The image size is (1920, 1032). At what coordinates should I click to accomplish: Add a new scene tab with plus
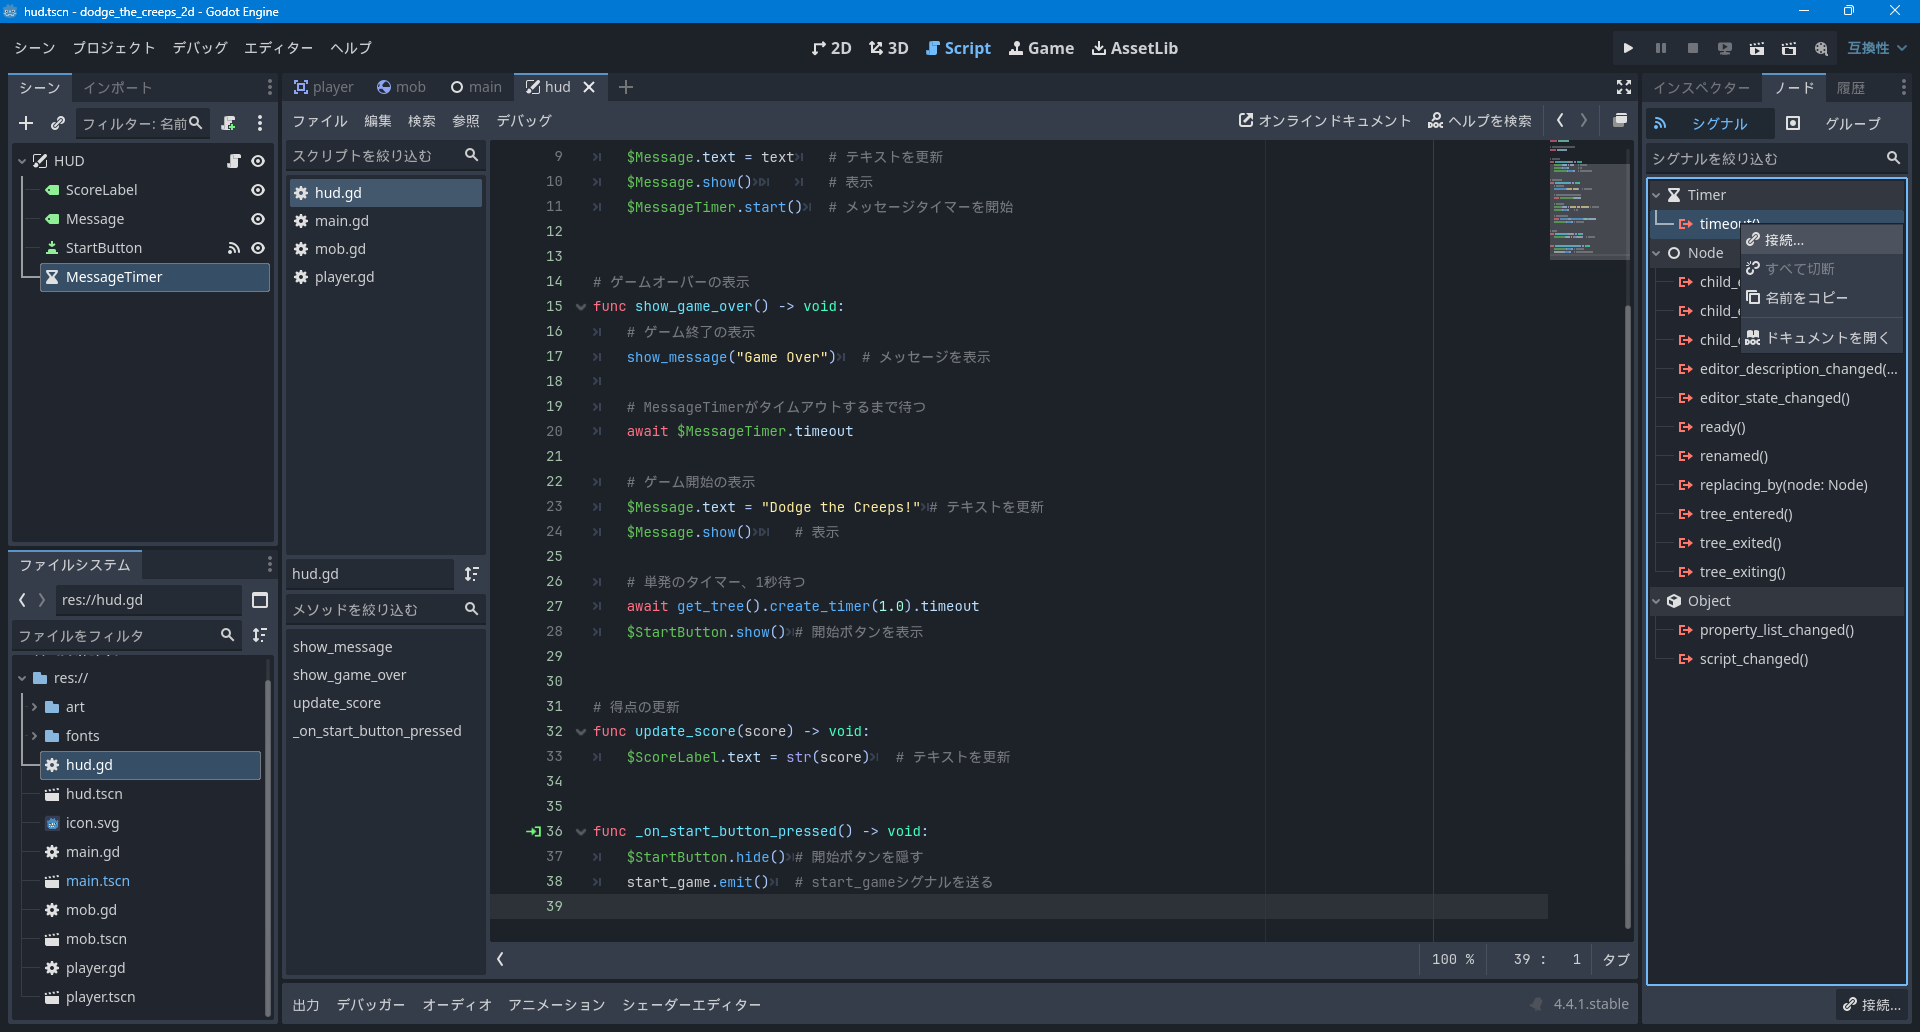(x=626, y=88)
